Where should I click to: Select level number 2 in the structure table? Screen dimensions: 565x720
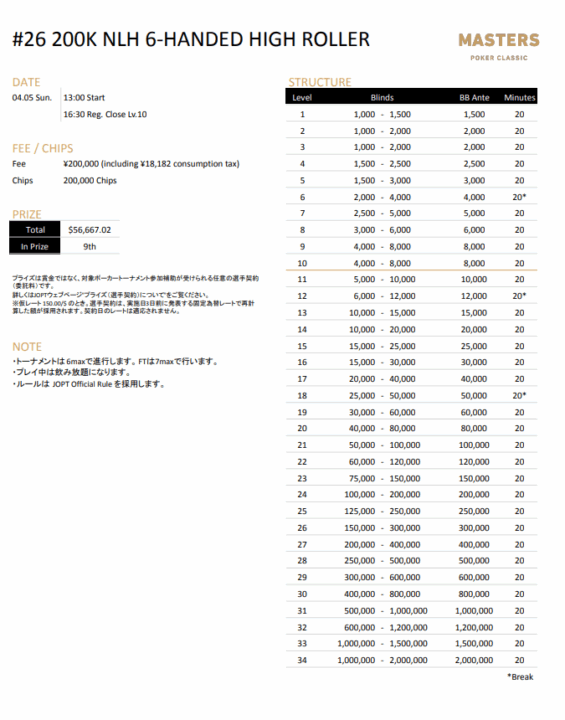(x=302, y=131)
